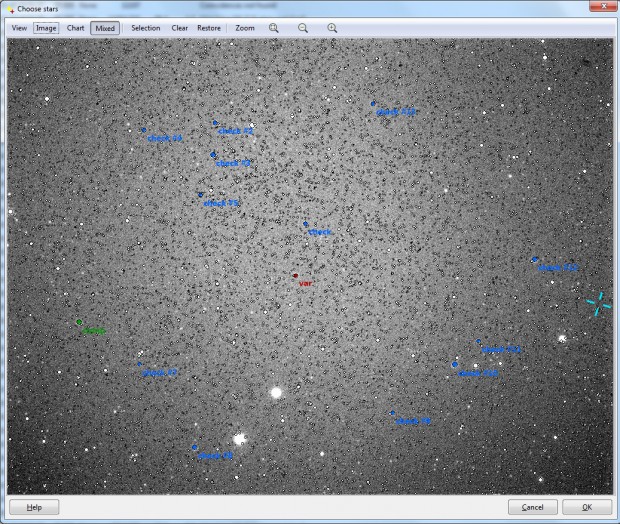
Task: Click the 'check #3' star label
Action: coord(233,163)
